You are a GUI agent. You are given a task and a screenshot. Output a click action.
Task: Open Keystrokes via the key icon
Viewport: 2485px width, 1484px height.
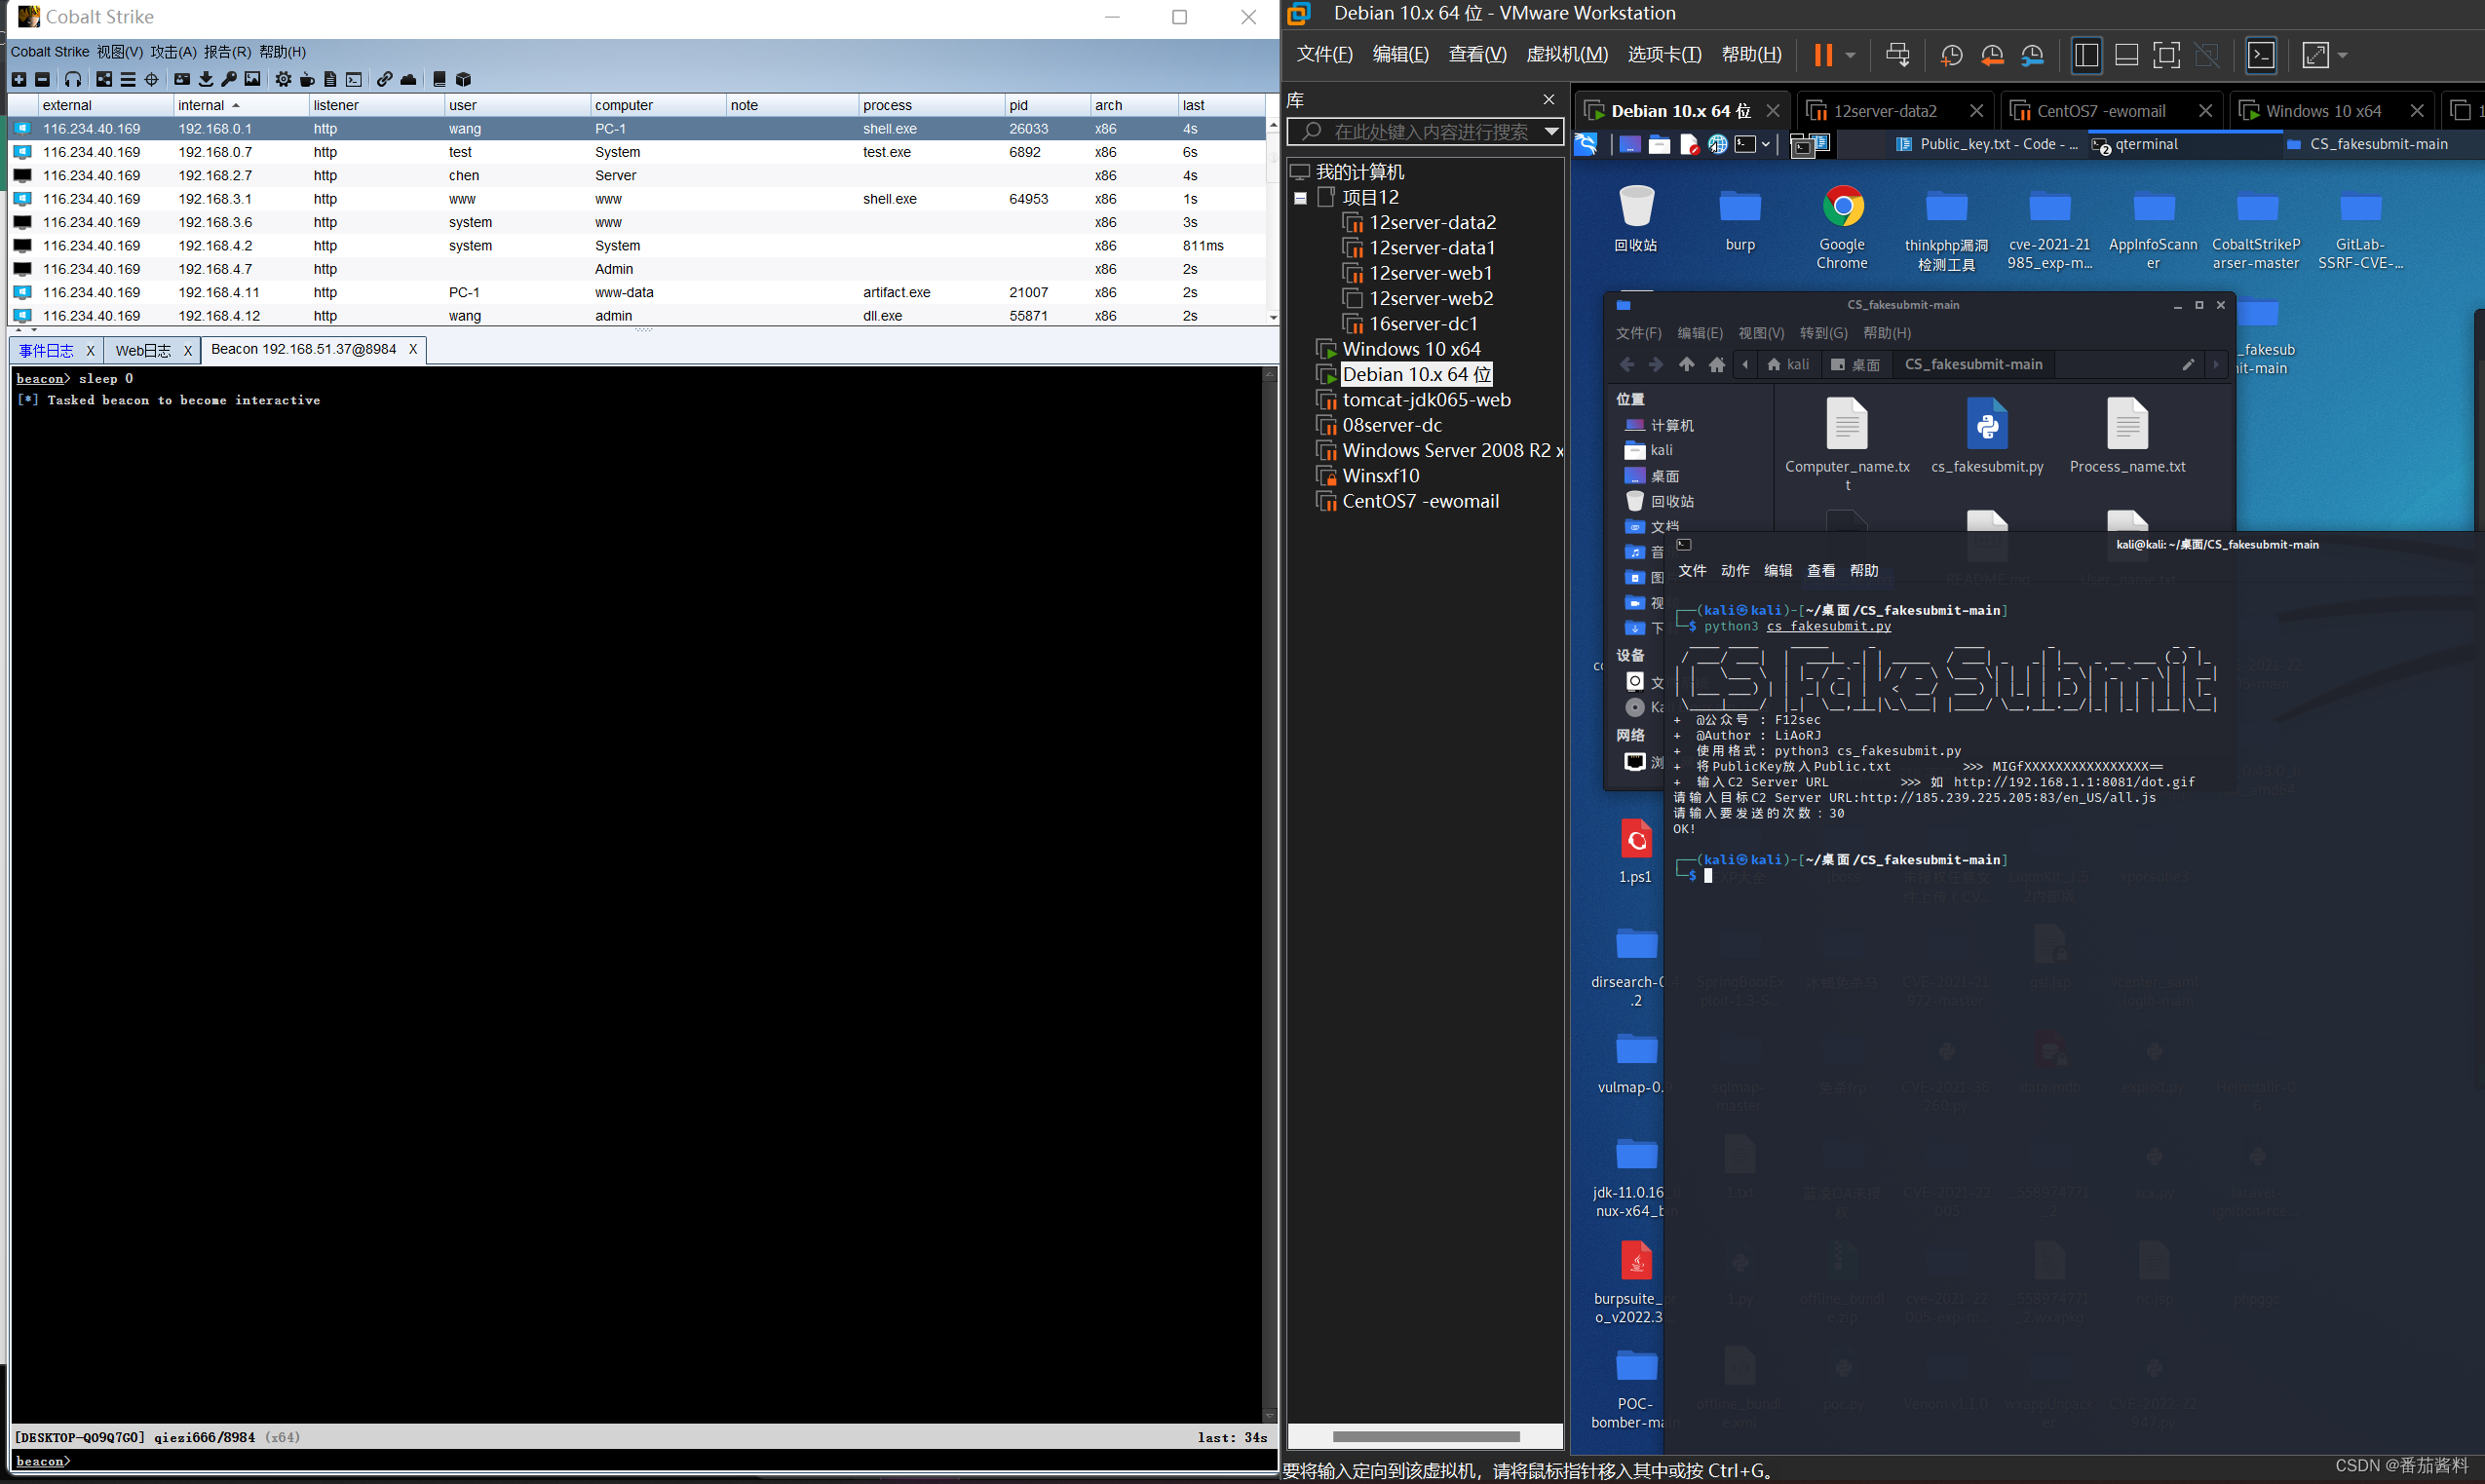[229, 79]
